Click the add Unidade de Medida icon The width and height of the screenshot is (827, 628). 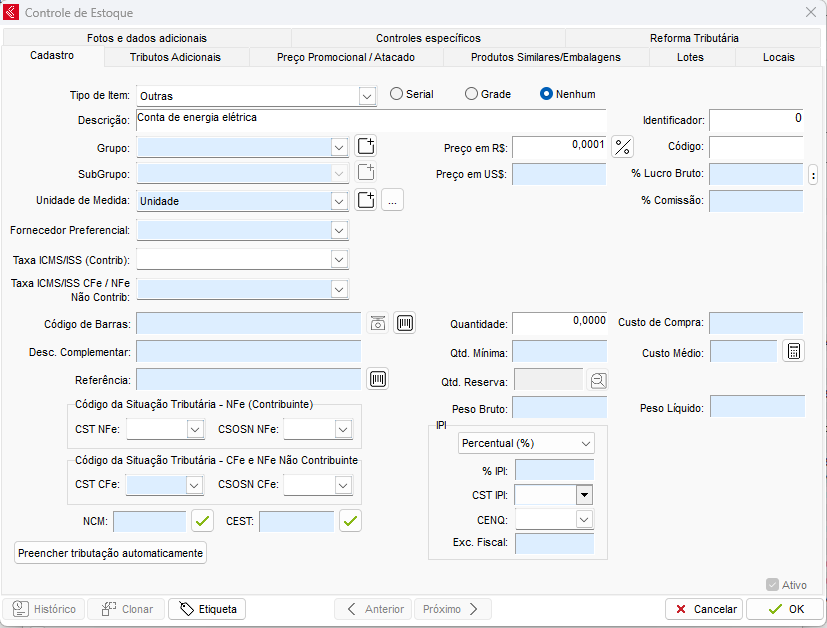[366, 200]
